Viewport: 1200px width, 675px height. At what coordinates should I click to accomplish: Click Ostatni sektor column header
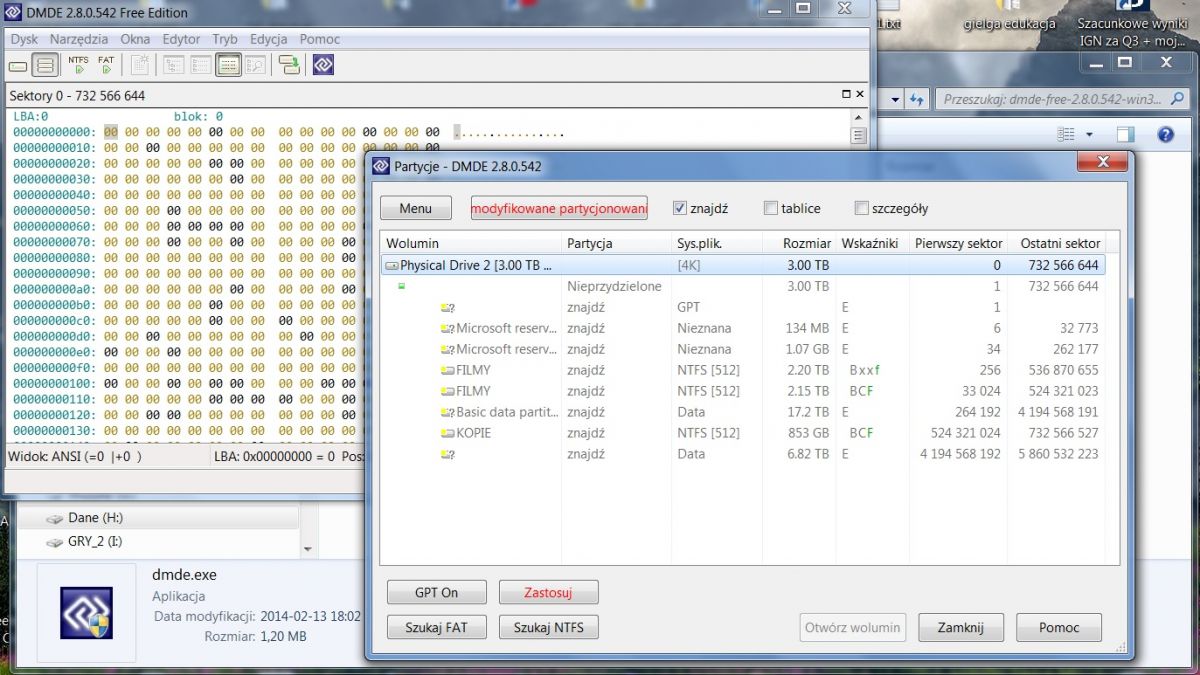(1059, 243)
